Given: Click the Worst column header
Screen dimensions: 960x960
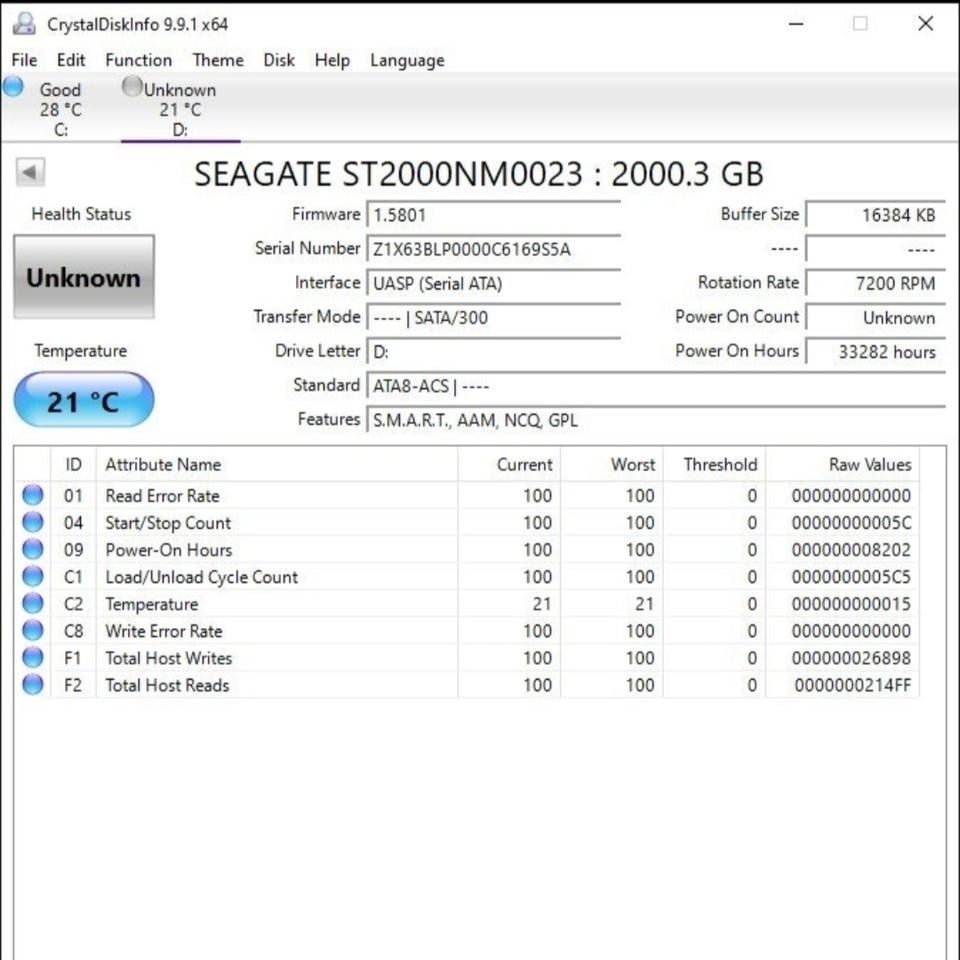Looking at the screenshot, I should [x=612, y=464].
